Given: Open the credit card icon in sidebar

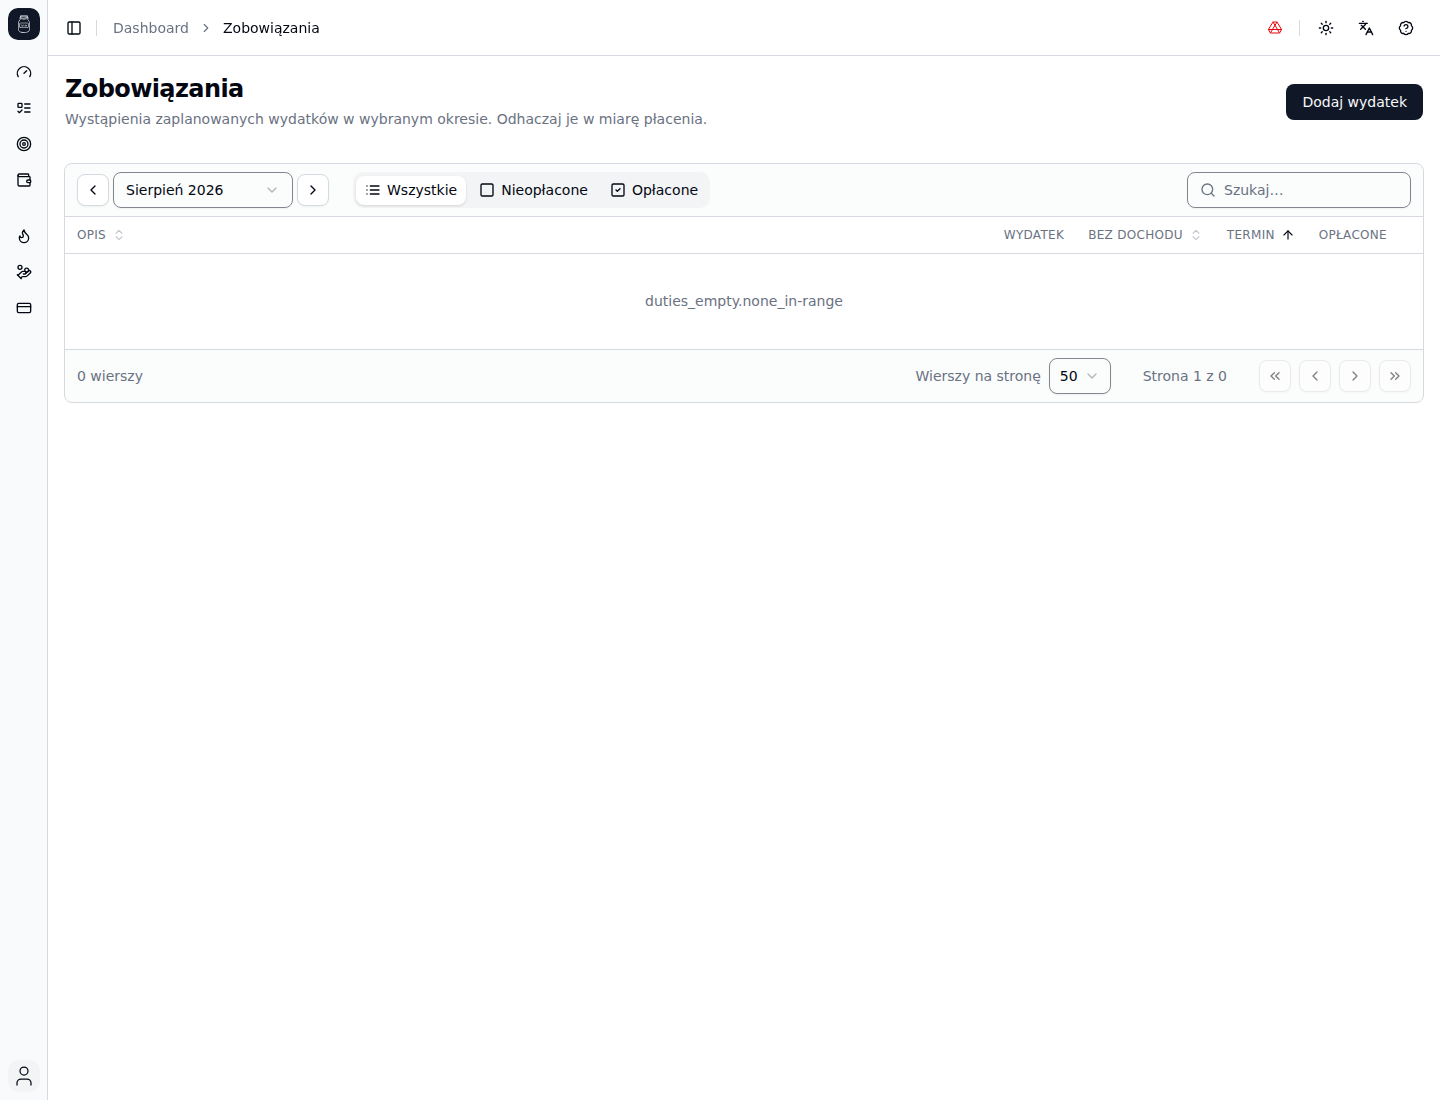Looking at the screenshot, I should (24, 308).
